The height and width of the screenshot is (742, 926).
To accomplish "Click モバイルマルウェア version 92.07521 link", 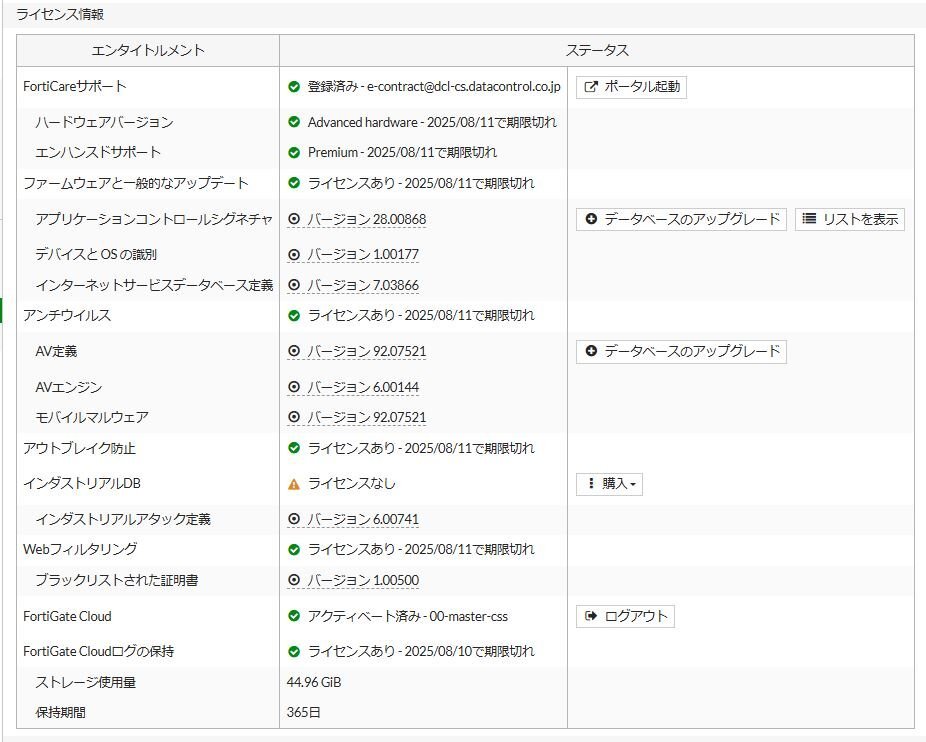I will [367, 417].
